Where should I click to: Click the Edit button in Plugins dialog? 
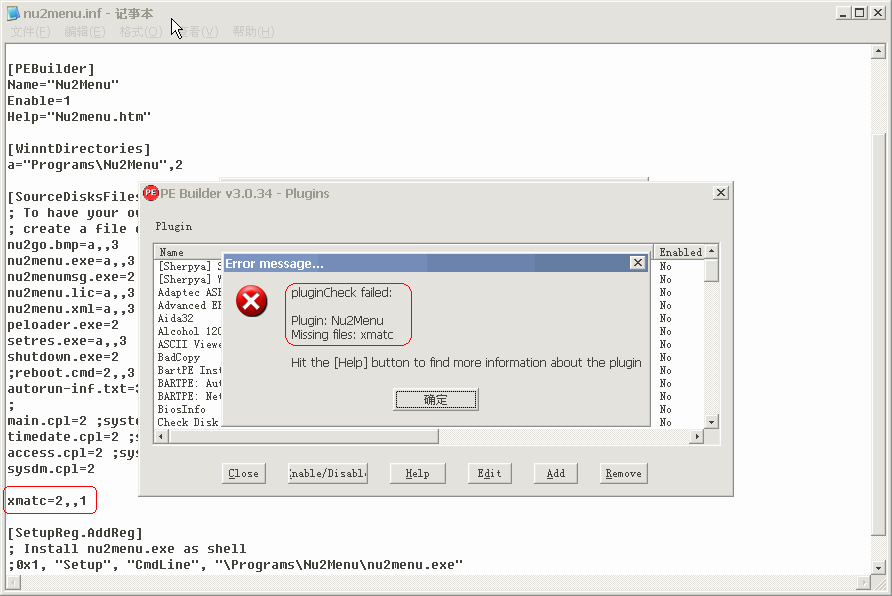click(489, 473)
